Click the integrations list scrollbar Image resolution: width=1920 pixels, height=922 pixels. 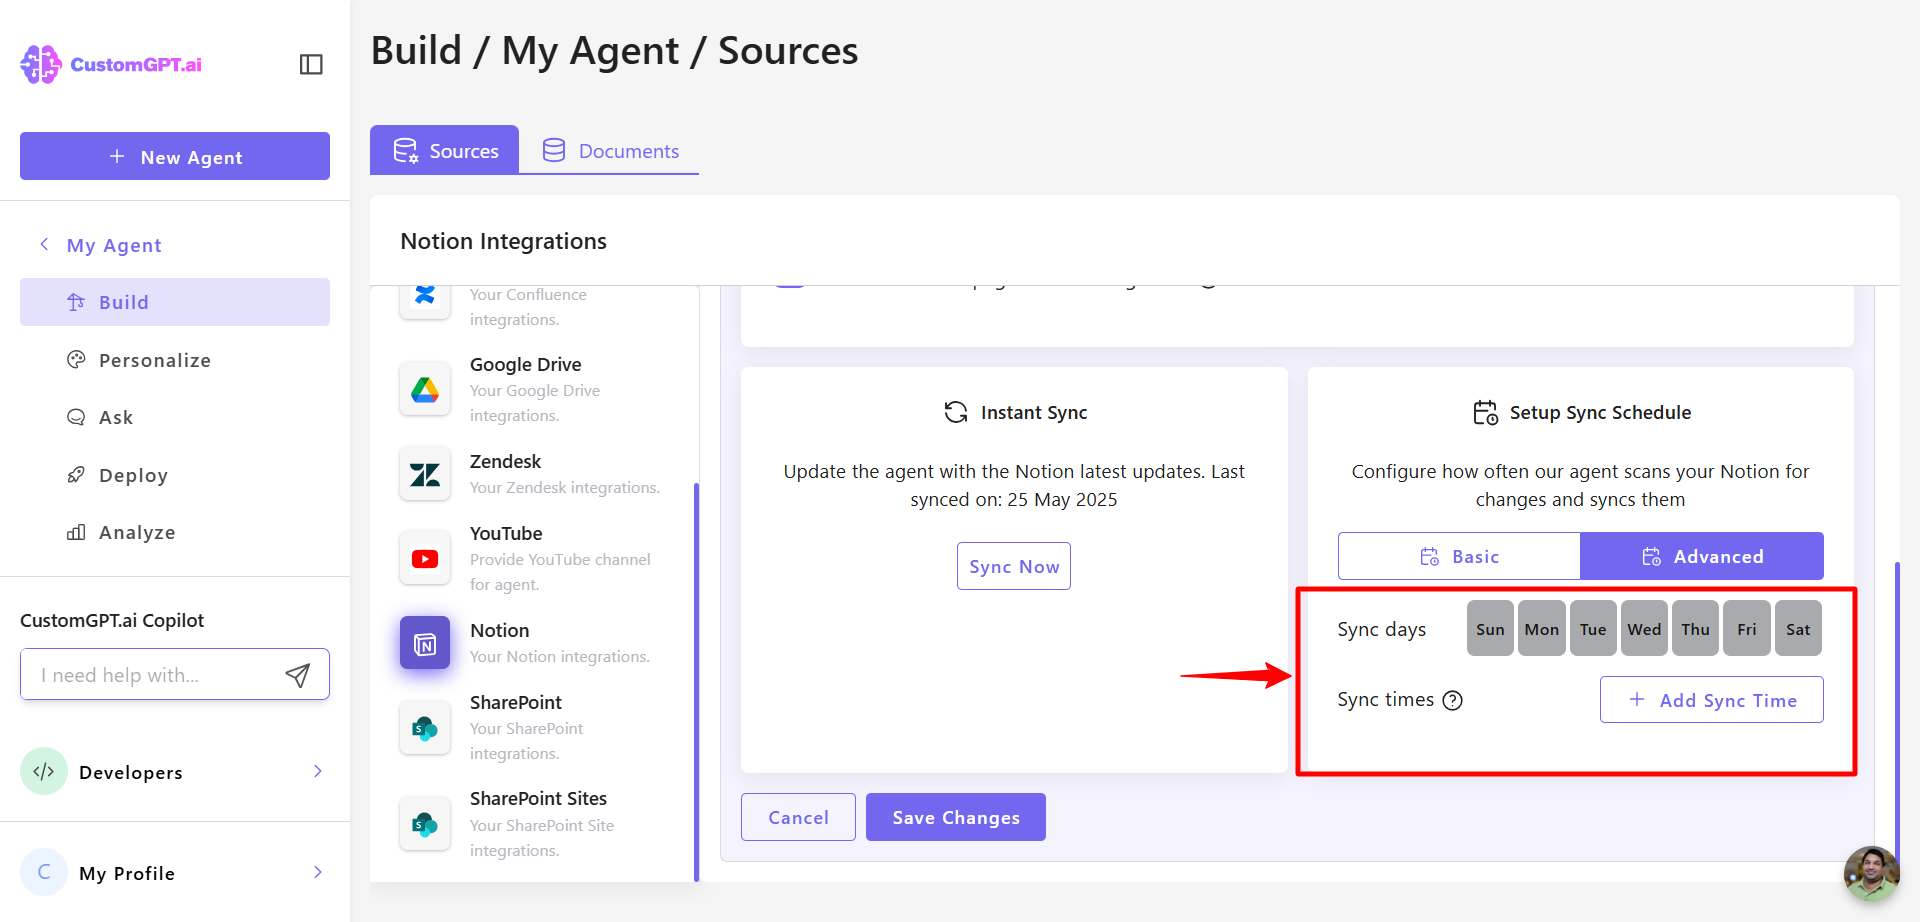(696, 680)
